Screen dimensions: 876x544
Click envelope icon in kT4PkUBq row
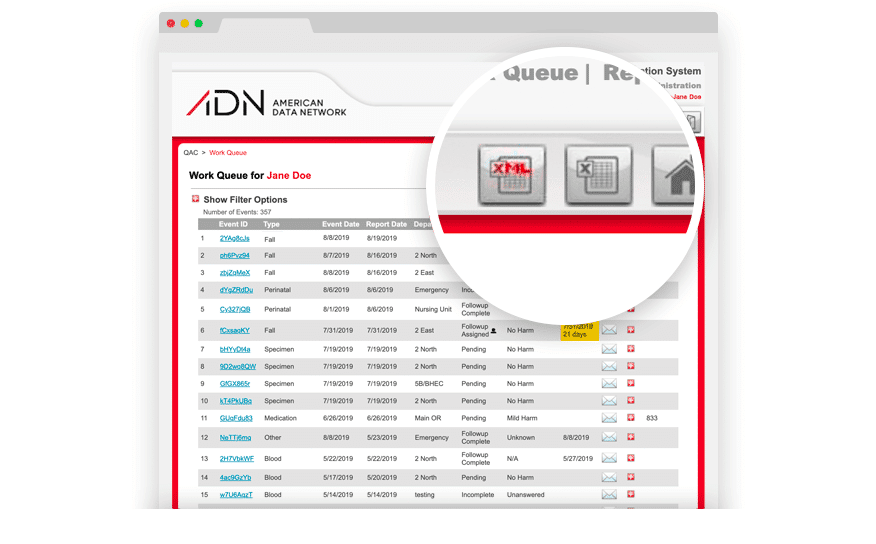point(609,401)
